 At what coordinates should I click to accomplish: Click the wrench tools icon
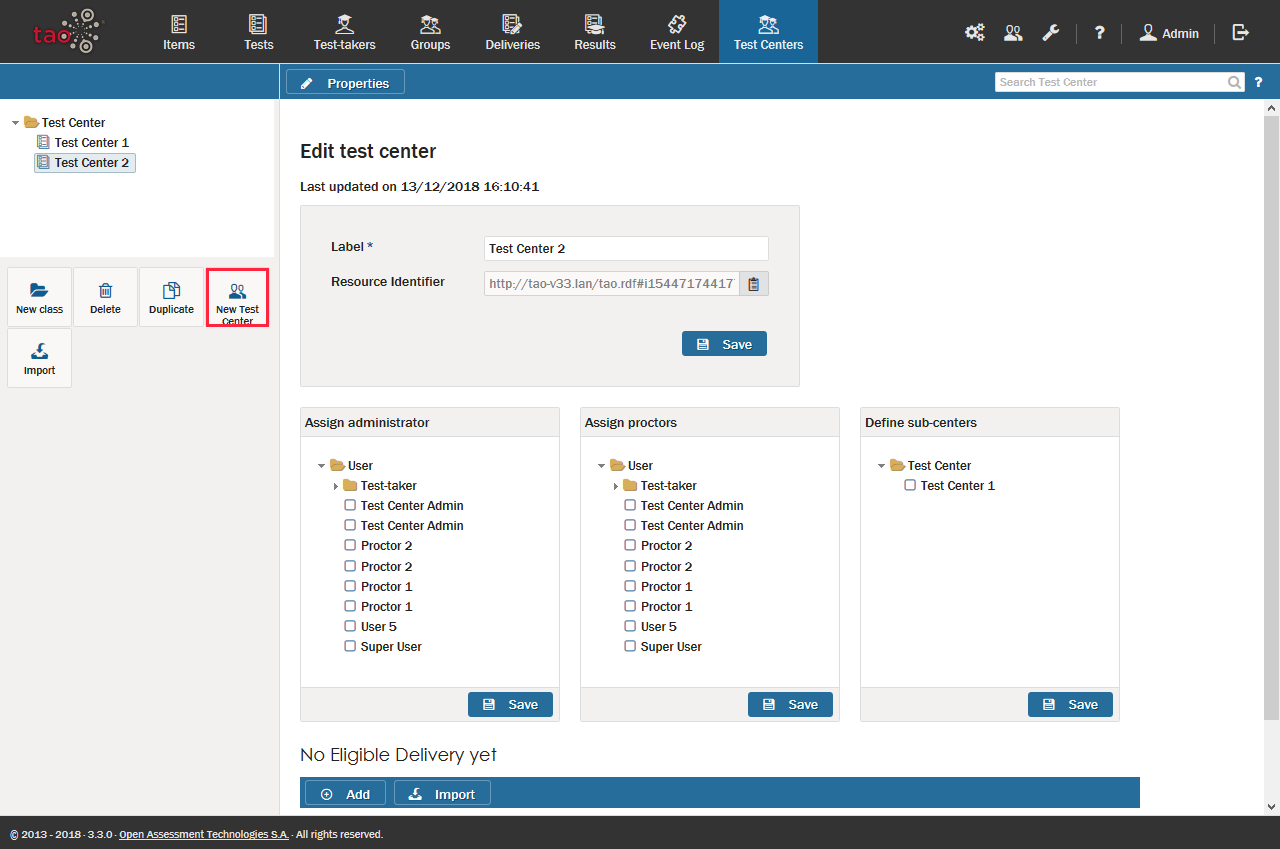(1051, 33)
